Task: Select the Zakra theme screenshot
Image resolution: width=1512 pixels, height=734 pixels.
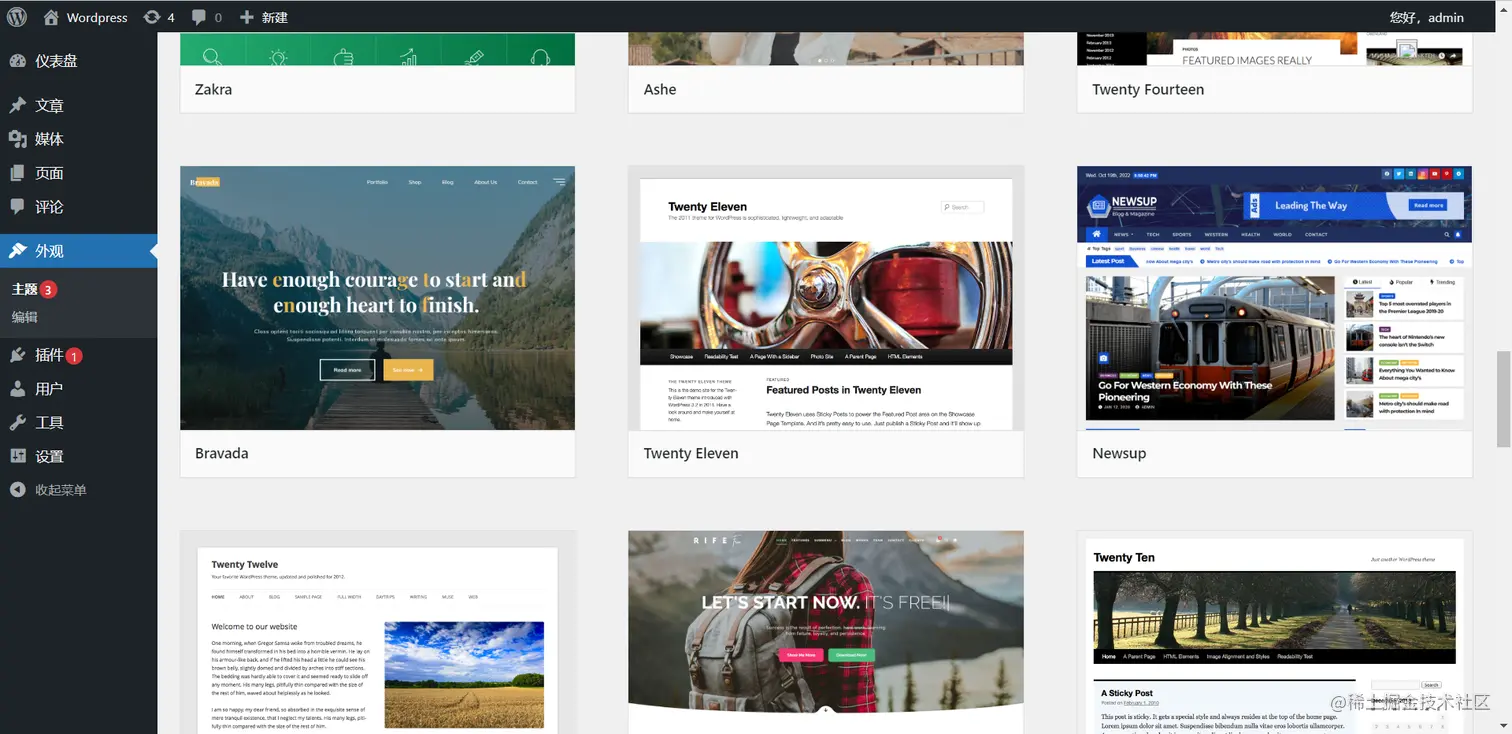Action: coord(377,49)
